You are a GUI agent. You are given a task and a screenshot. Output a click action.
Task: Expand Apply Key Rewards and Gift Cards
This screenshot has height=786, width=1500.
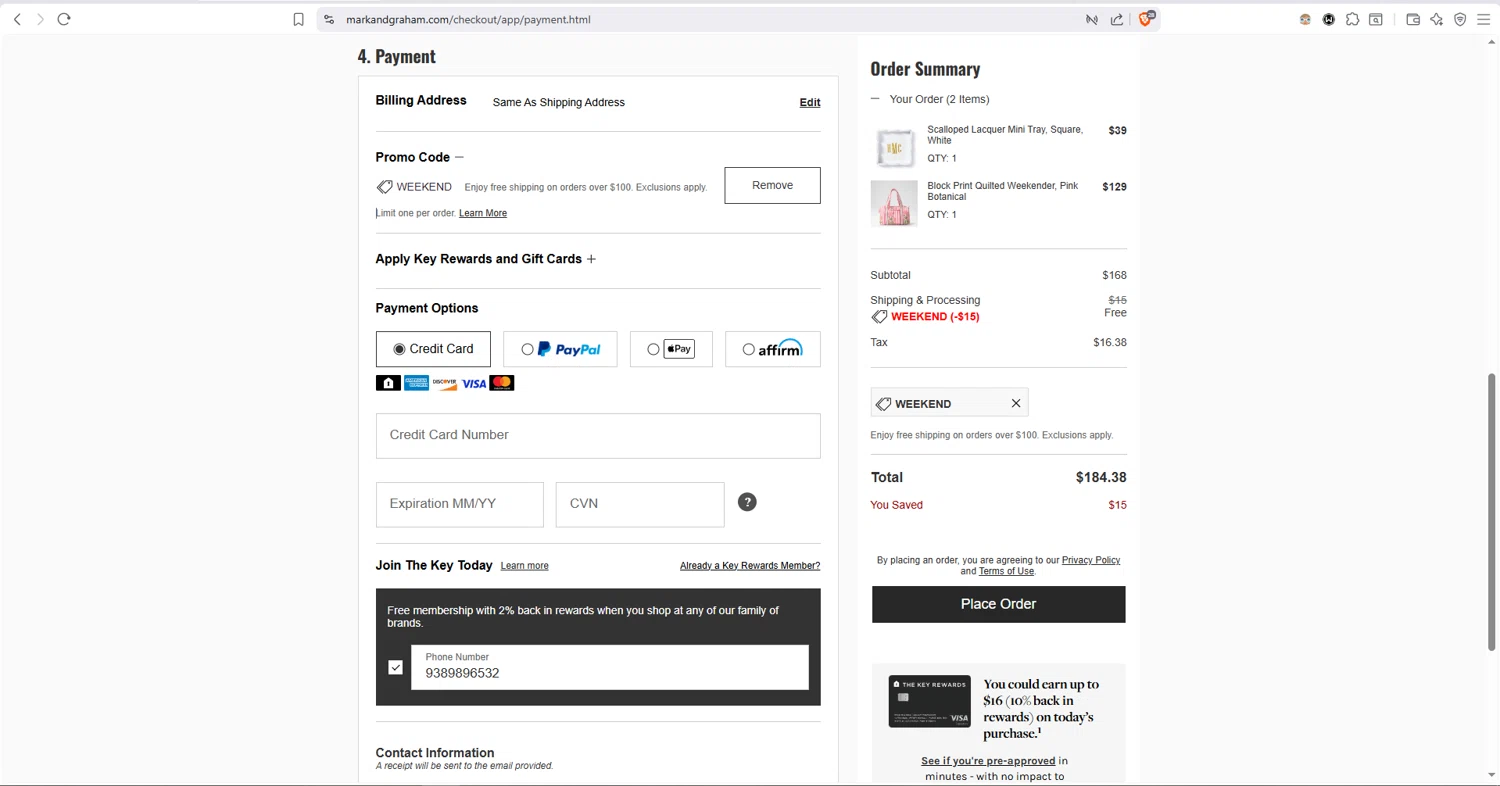[591, 259]
